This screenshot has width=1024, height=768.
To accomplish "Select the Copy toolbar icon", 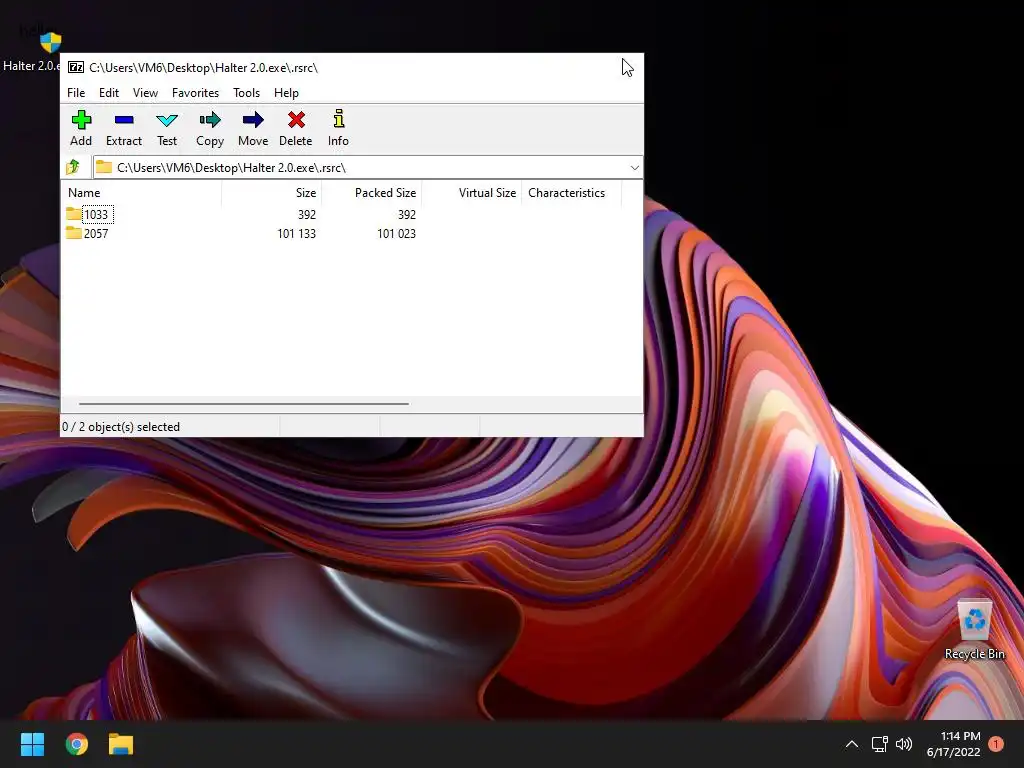I will pos(210,120).
